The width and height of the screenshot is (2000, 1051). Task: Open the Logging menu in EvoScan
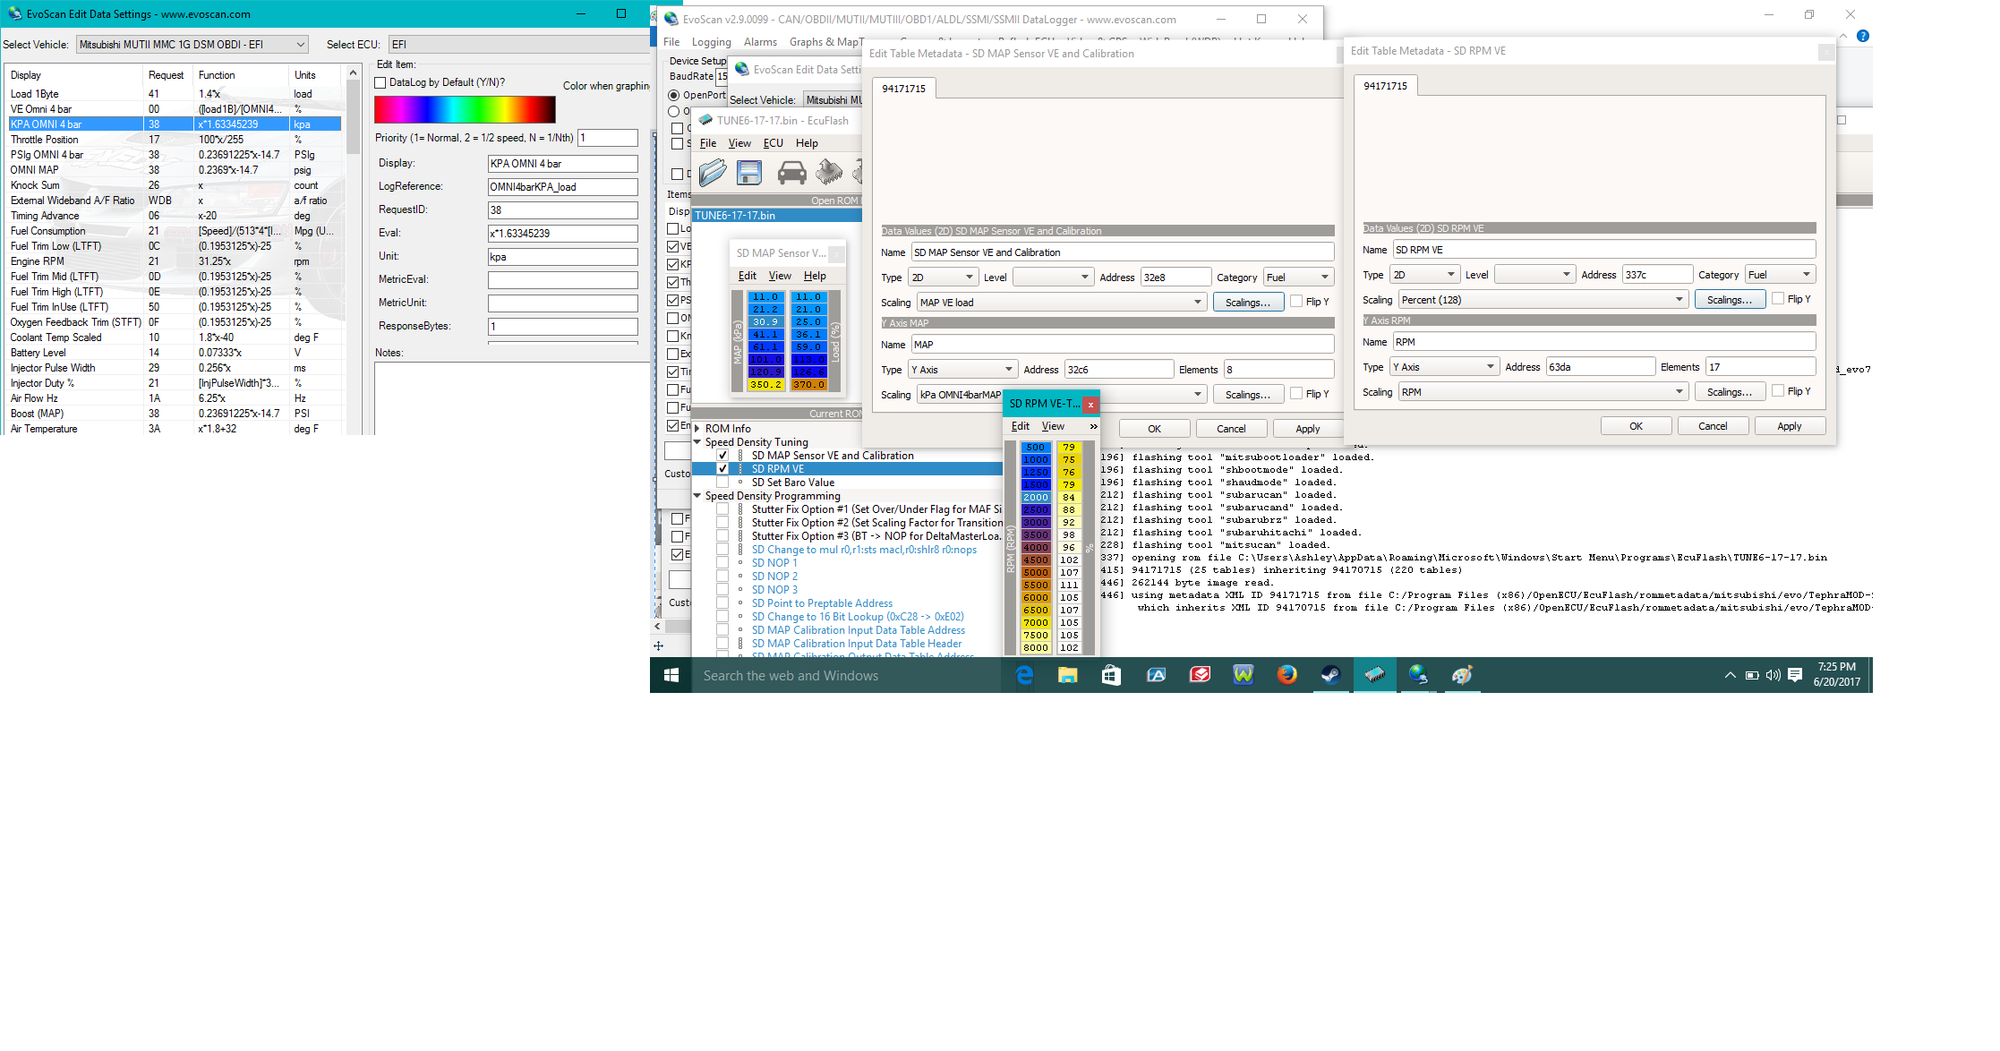click(x=711, y=42)
